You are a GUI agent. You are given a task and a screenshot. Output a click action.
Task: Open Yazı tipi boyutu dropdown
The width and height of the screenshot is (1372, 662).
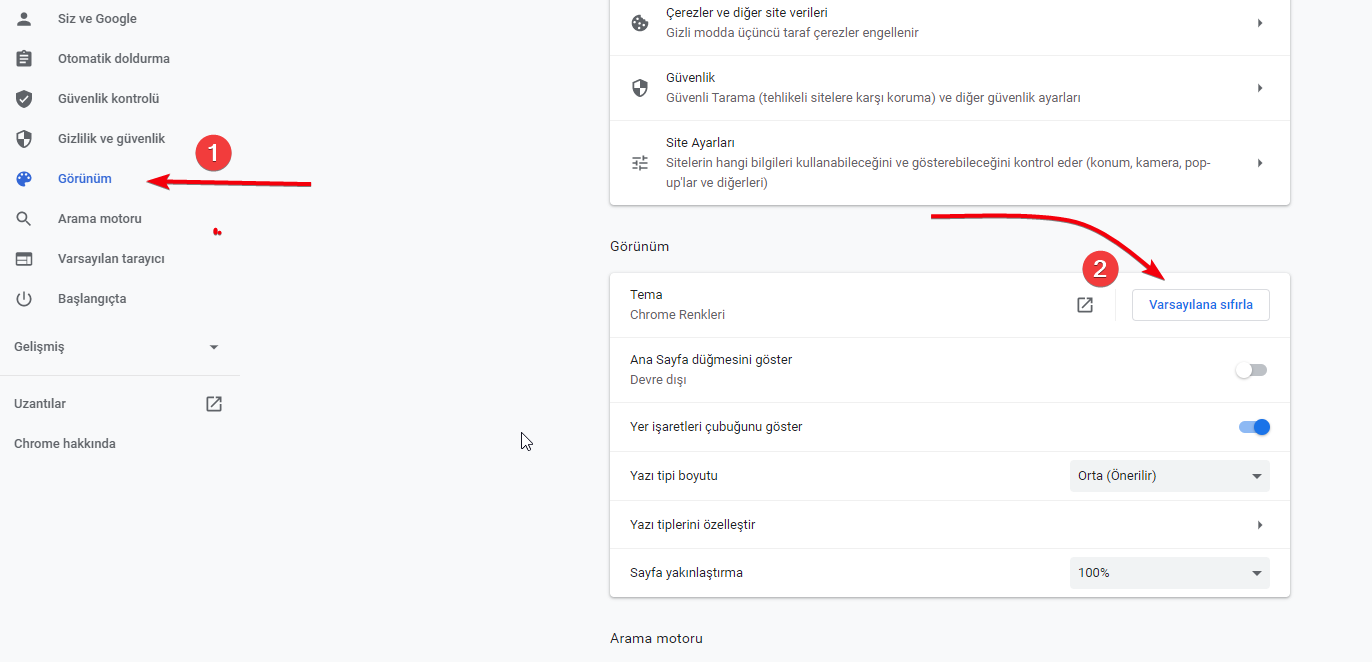pyautogui.click(x=1169, y=476)
